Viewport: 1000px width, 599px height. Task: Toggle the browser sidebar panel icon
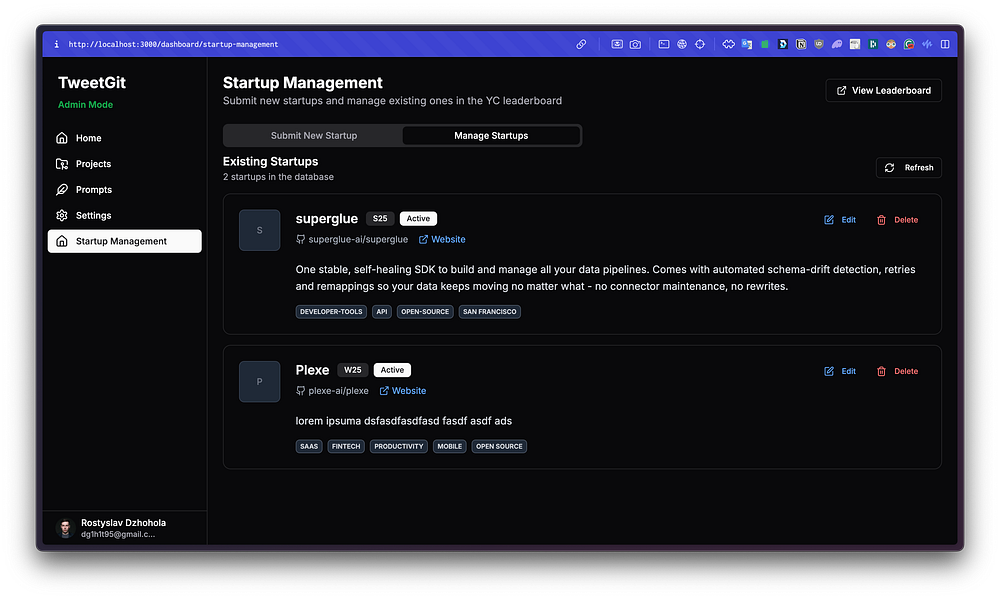click(945, 44)
